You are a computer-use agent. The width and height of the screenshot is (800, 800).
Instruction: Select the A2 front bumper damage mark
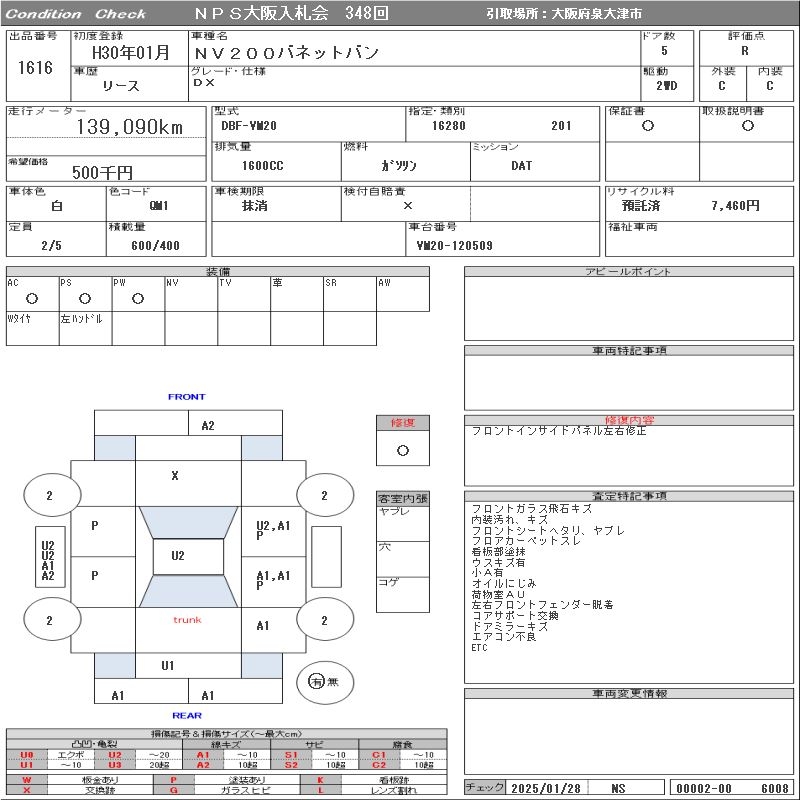tap(208, 426)
